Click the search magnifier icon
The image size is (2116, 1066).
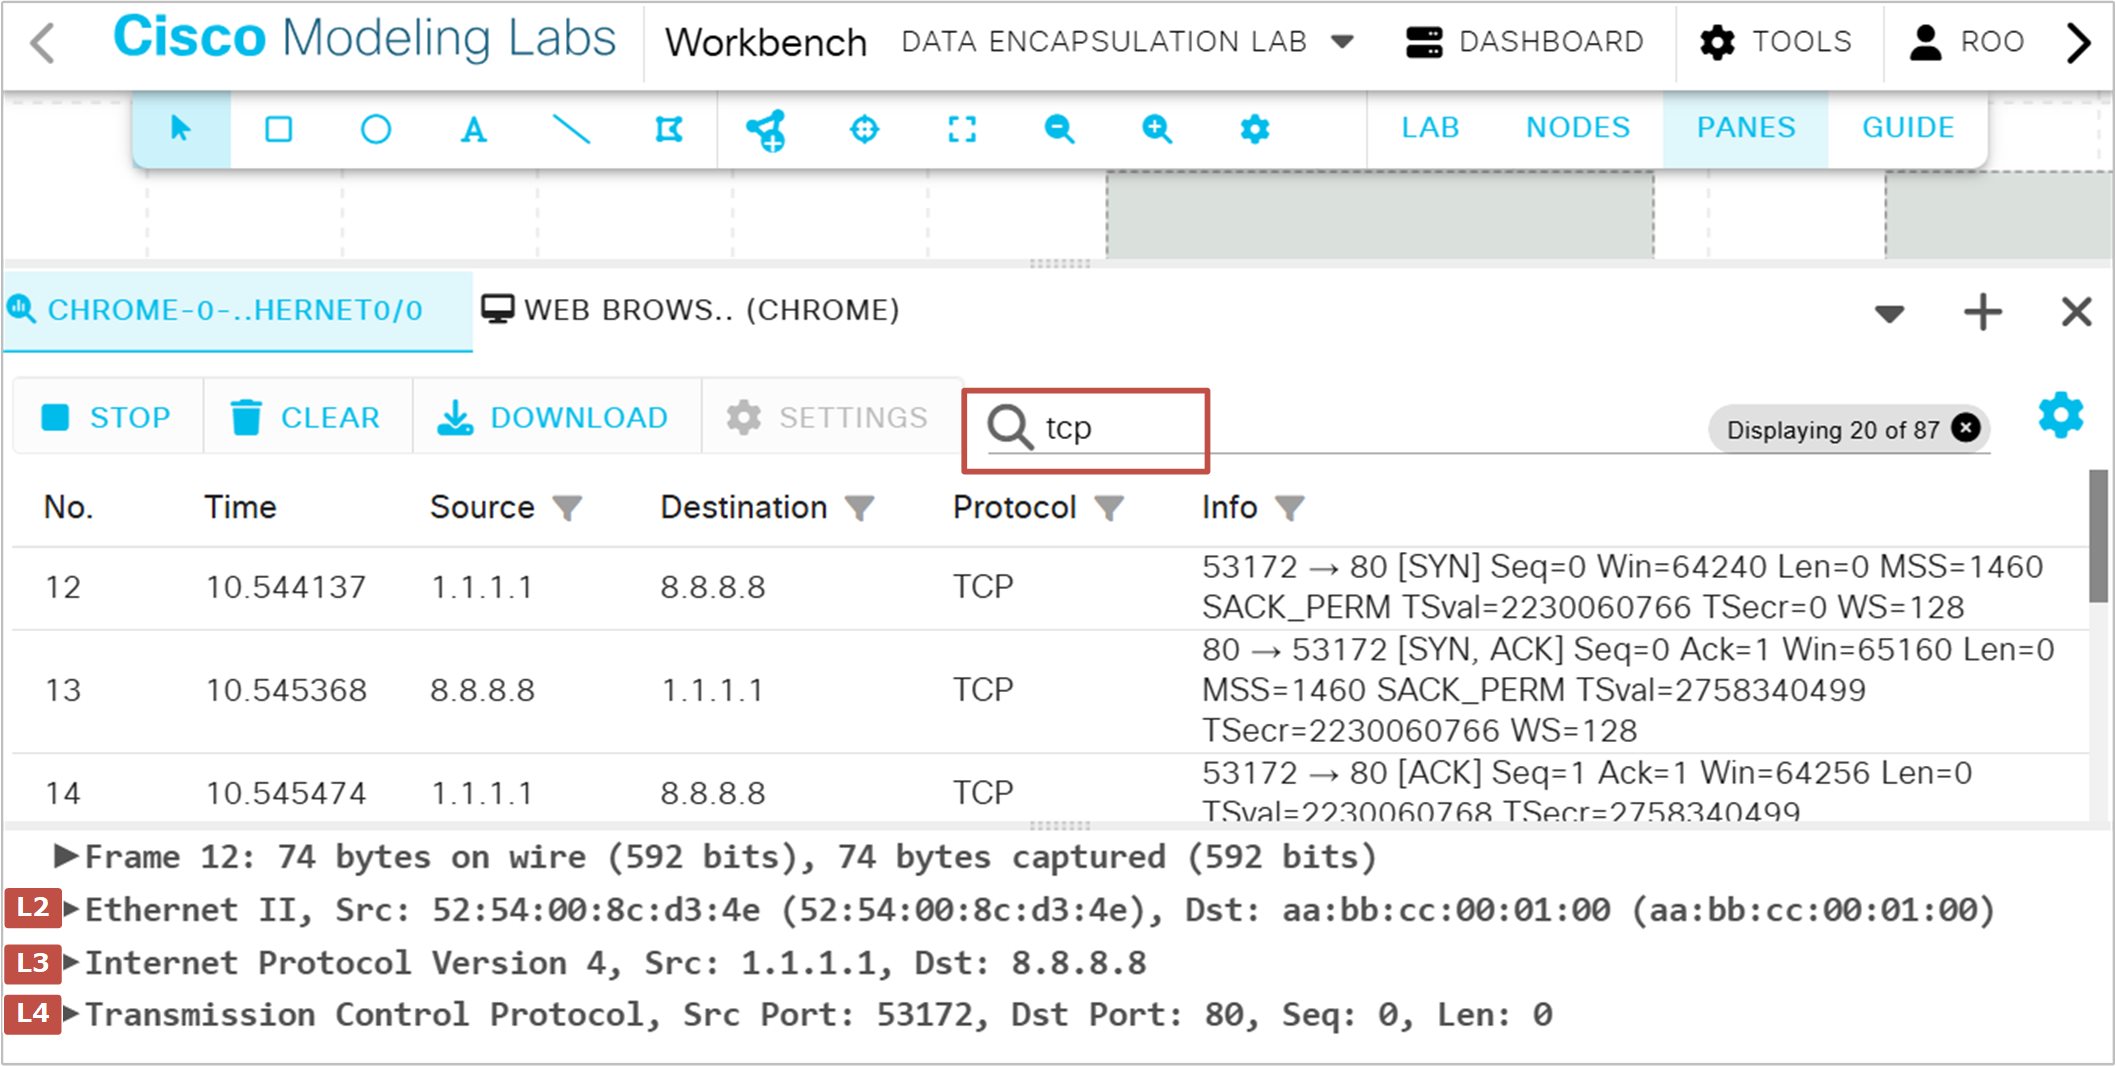(1010, 427)
